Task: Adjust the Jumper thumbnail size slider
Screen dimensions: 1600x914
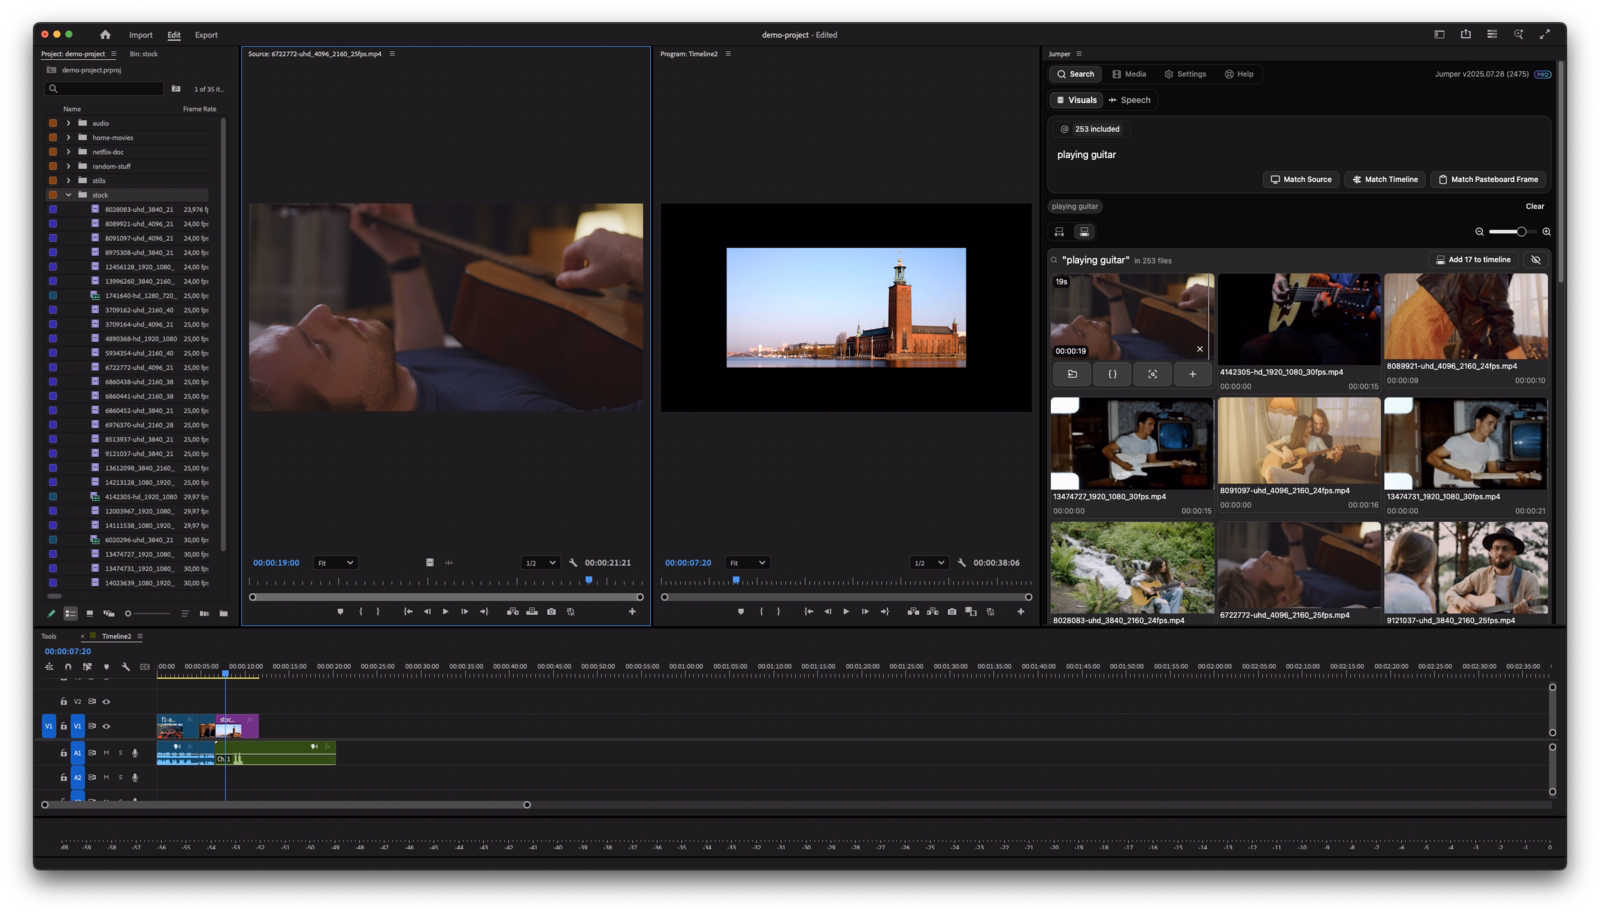Action: tap(1520, 232)
